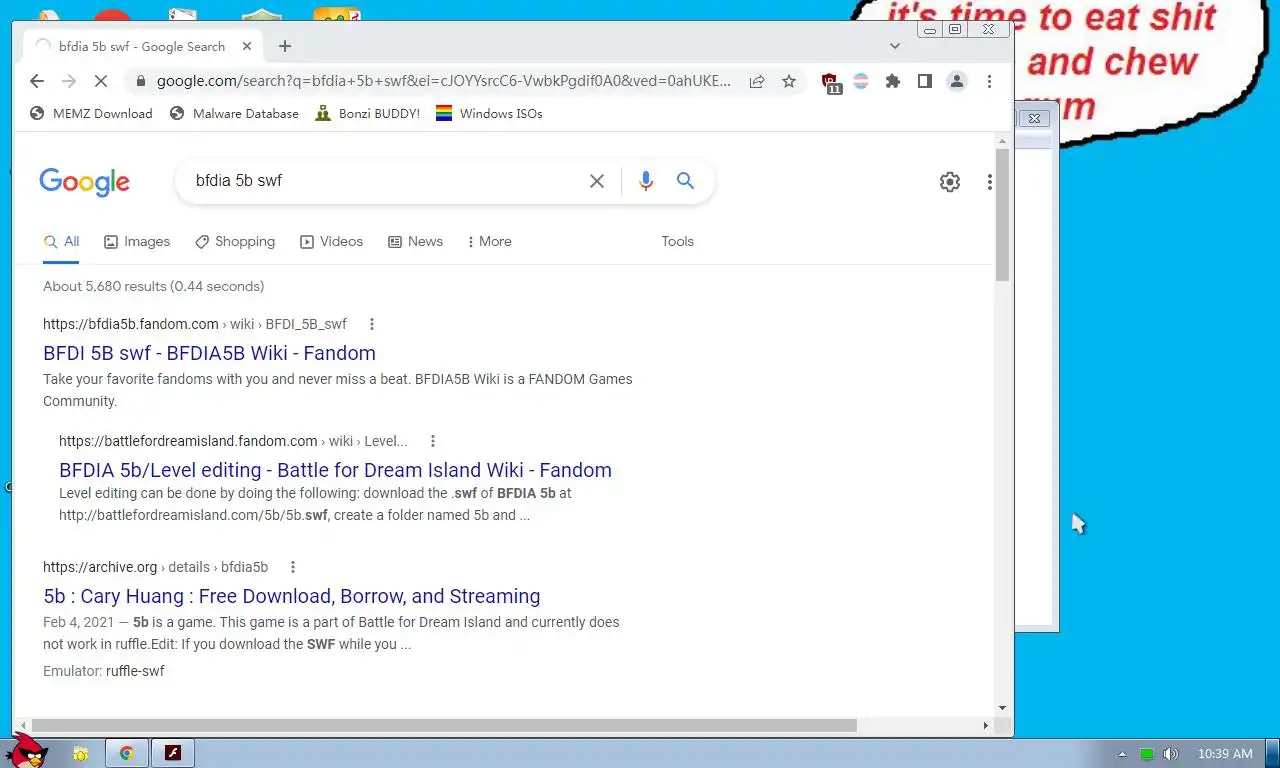Open the Chrome profile avatar

(x=957, y=82)
